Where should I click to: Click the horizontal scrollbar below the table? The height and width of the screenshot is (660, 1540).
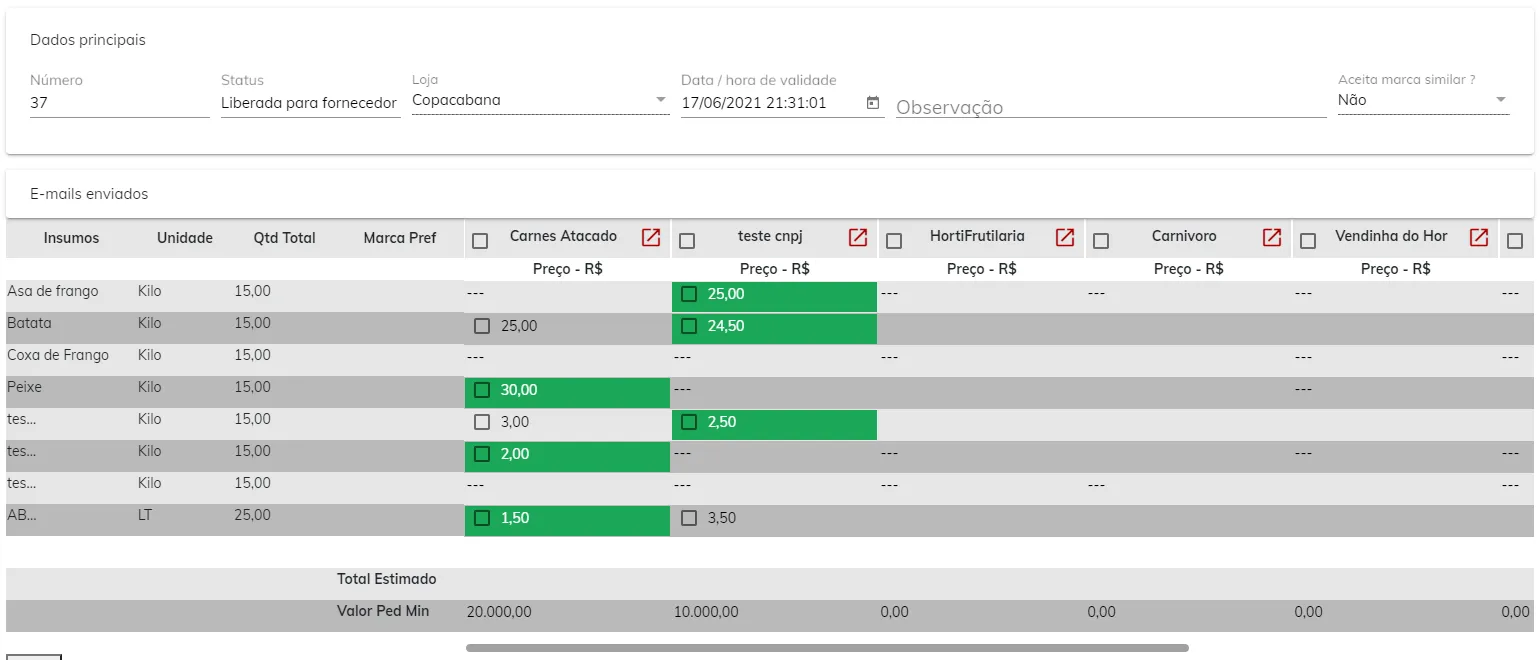(x=827, y=648)
